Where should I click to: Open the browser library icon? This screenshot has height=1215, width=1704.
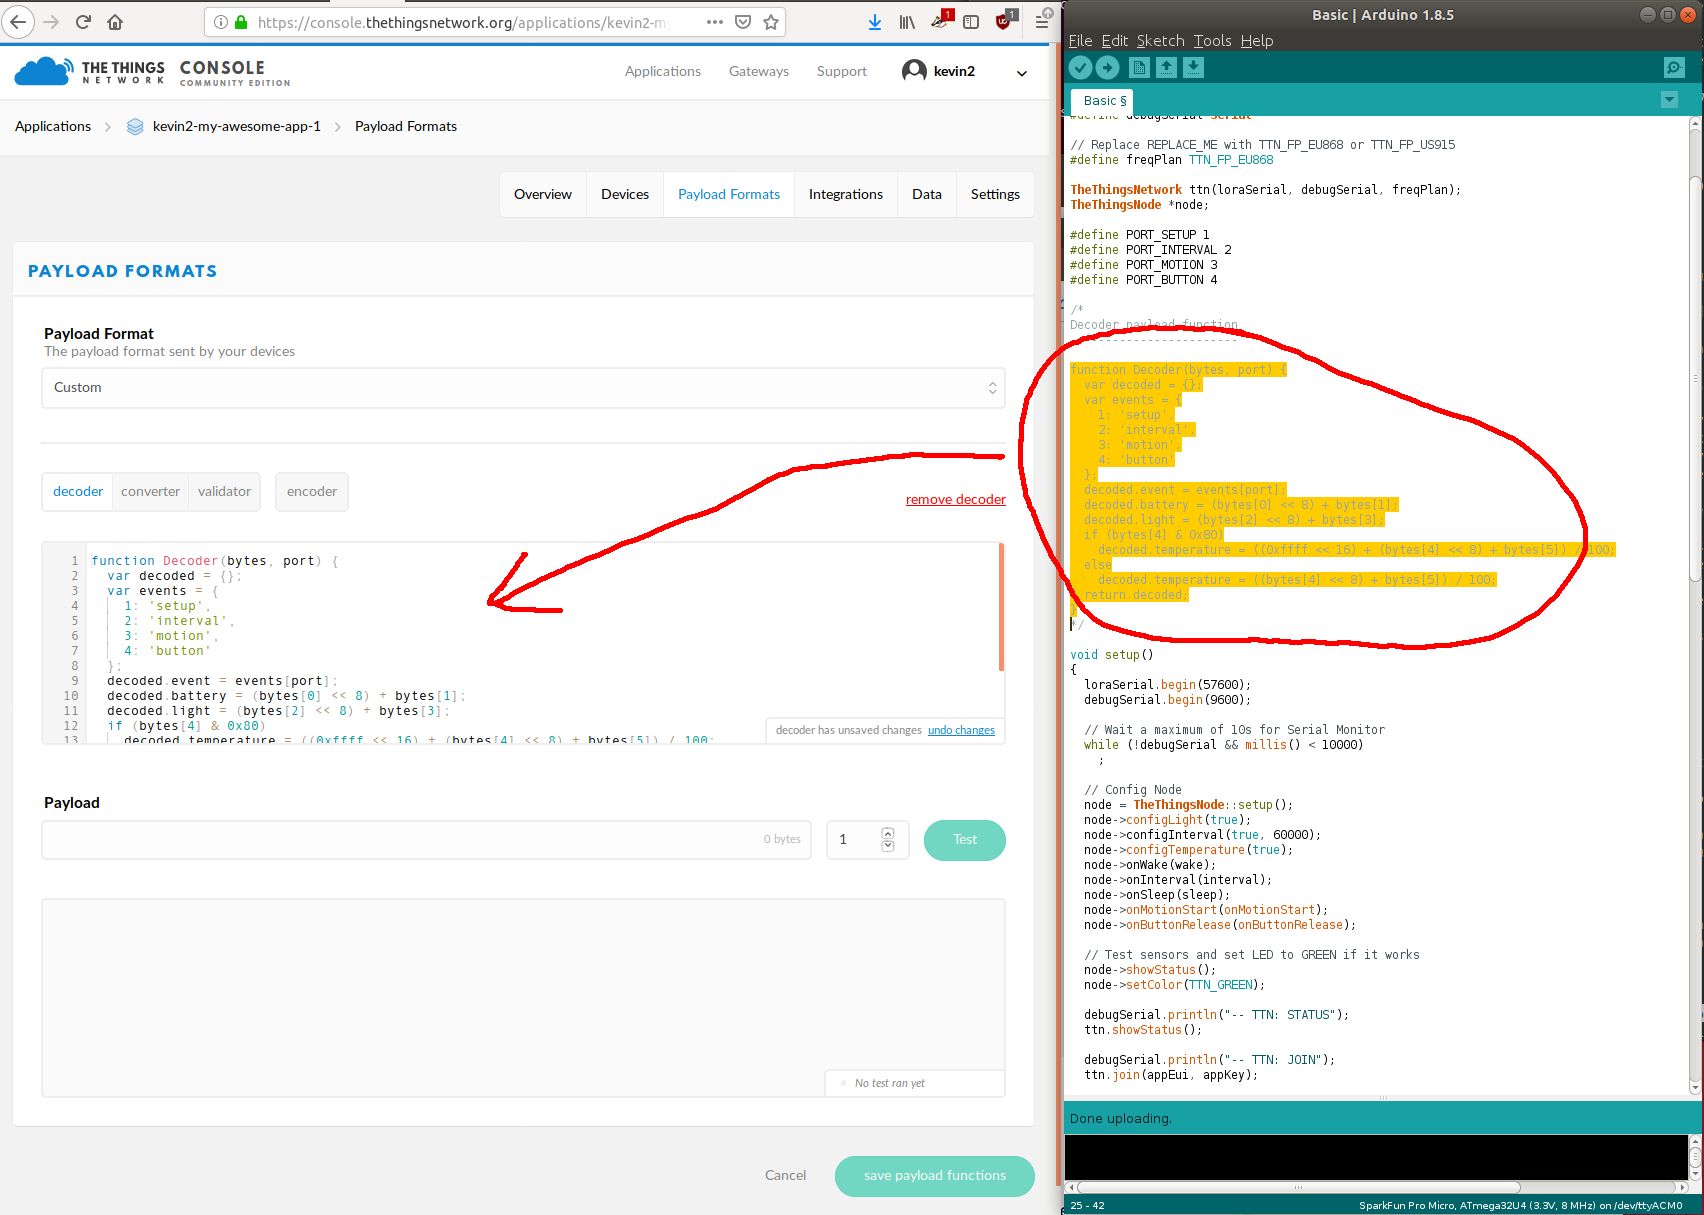pyautogui.click(x=907, y=22)
